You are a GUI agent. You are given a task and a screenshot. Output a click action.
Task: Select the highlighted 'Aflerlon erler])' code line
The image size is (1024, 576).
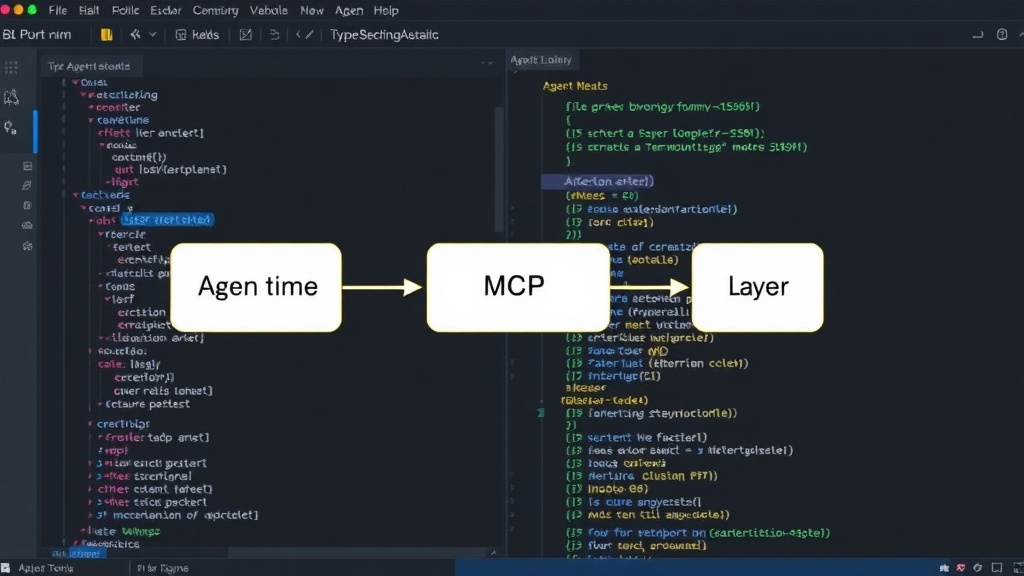tap(598, 182)
